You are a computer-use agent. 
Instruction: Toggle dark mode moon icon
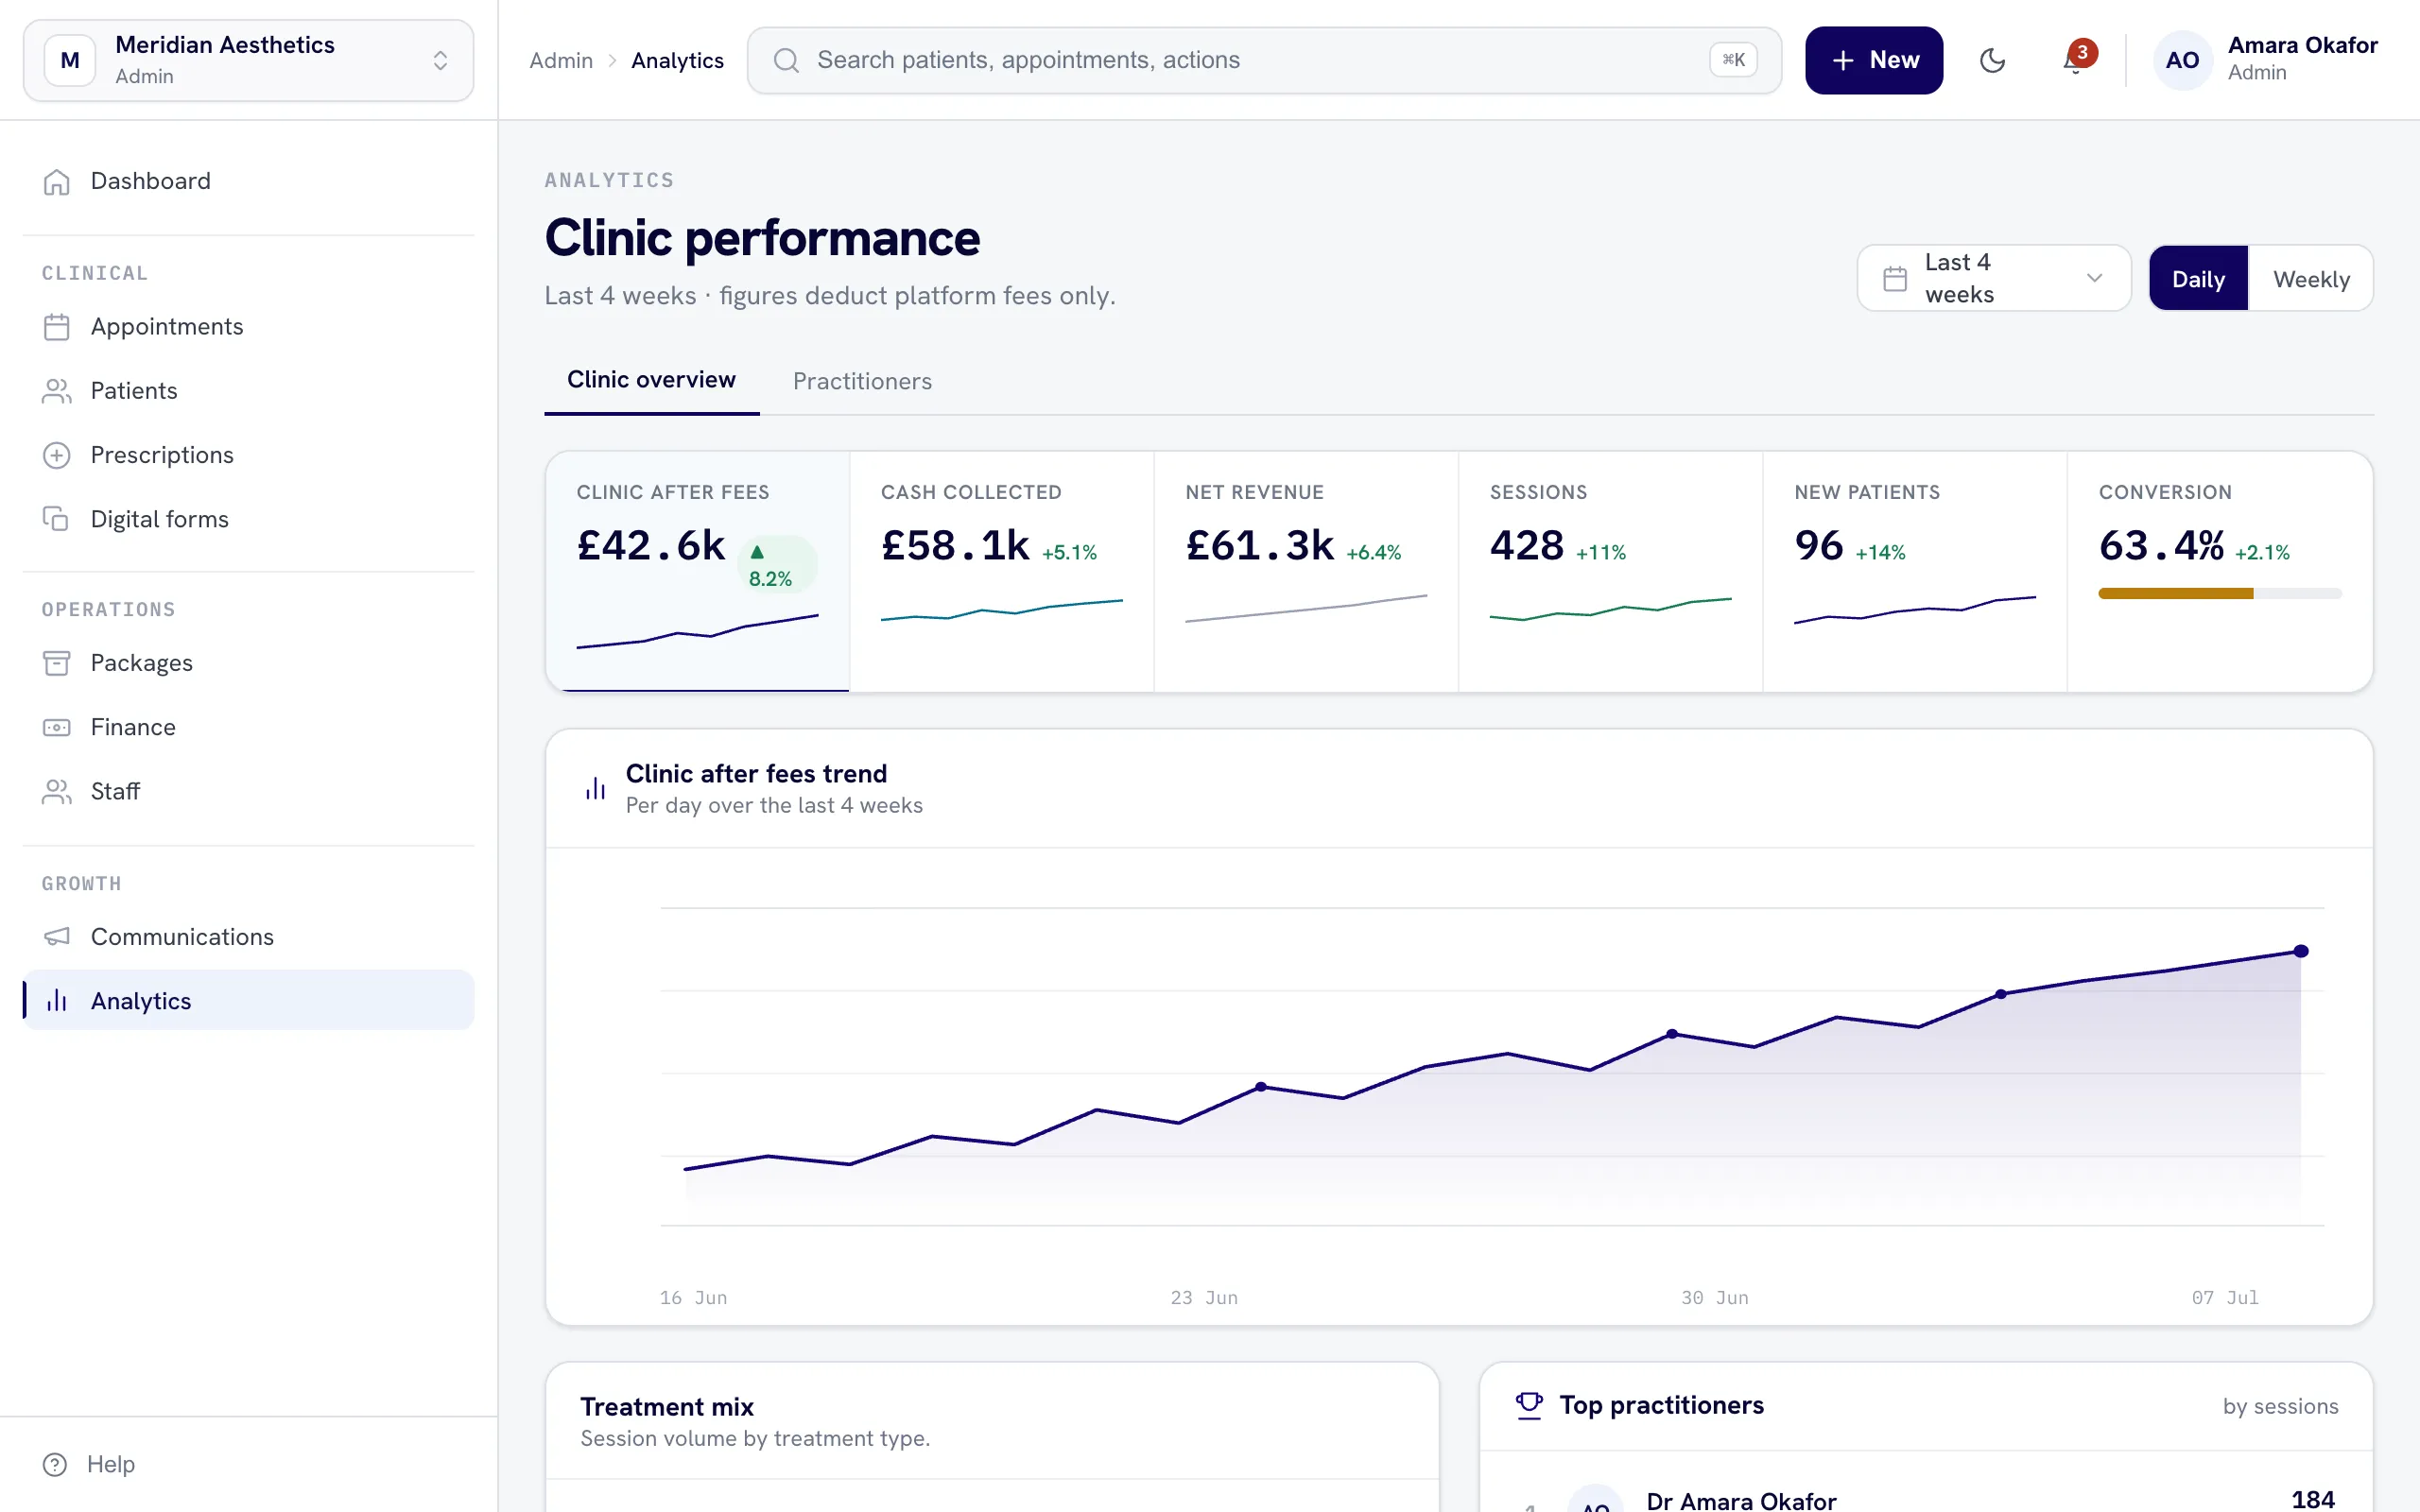coord(1992,60)
